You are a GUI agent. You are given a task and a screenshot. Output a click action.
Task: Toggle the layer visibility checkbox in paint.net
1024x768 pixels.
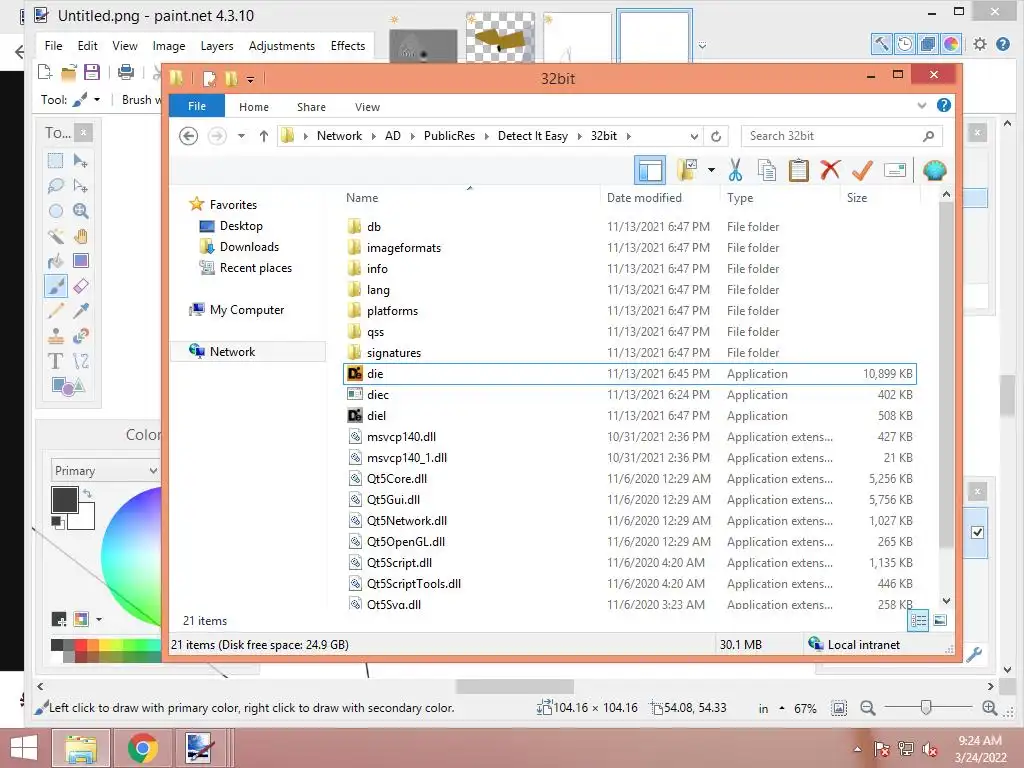(977, 532)
